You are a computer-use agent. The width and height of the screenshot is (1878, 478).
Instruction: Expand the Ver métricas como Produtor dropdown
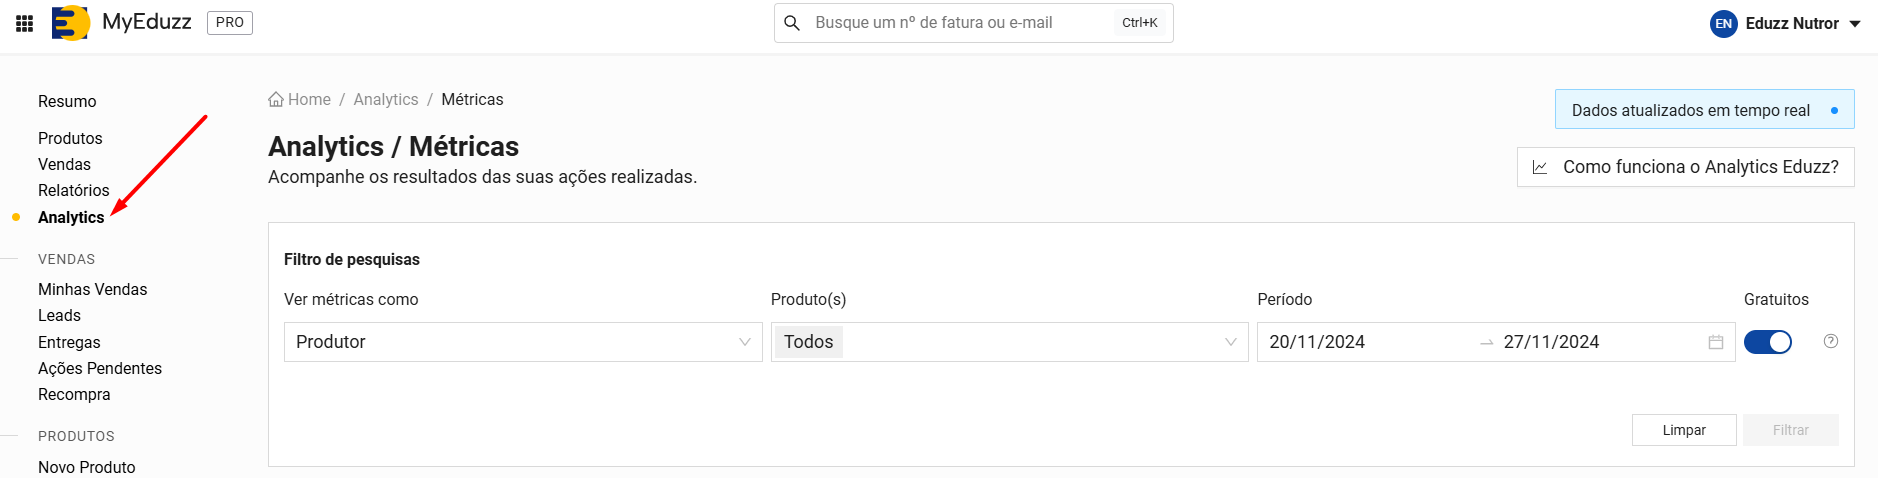pos(523,342)
